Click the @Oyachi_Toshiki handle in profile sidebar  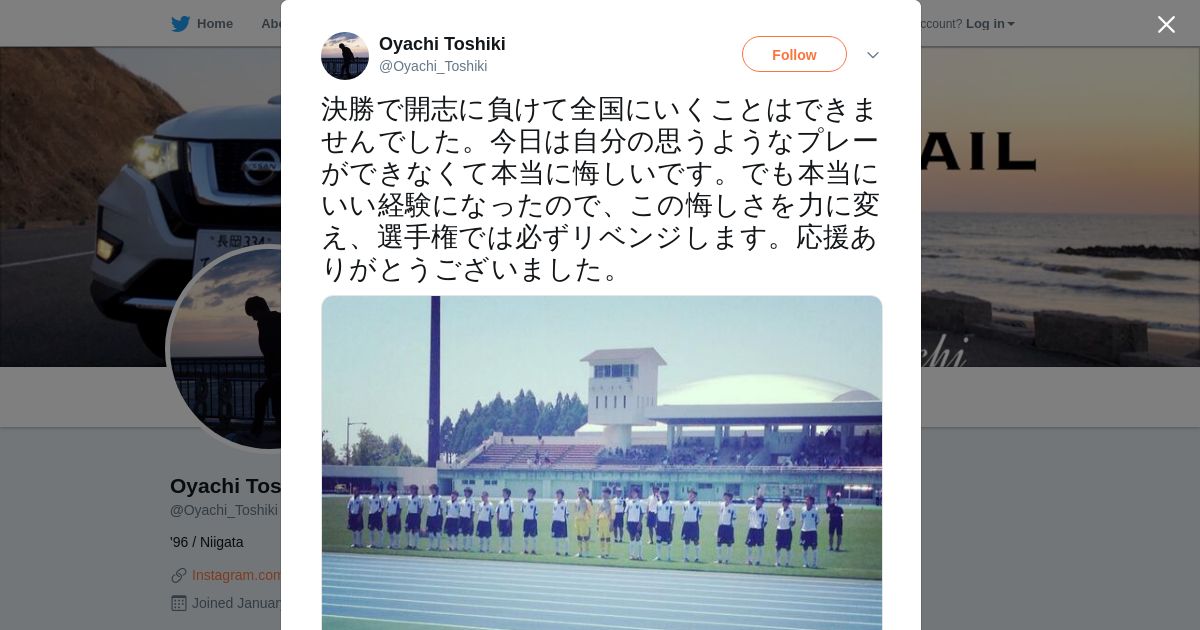click(224, 510)
